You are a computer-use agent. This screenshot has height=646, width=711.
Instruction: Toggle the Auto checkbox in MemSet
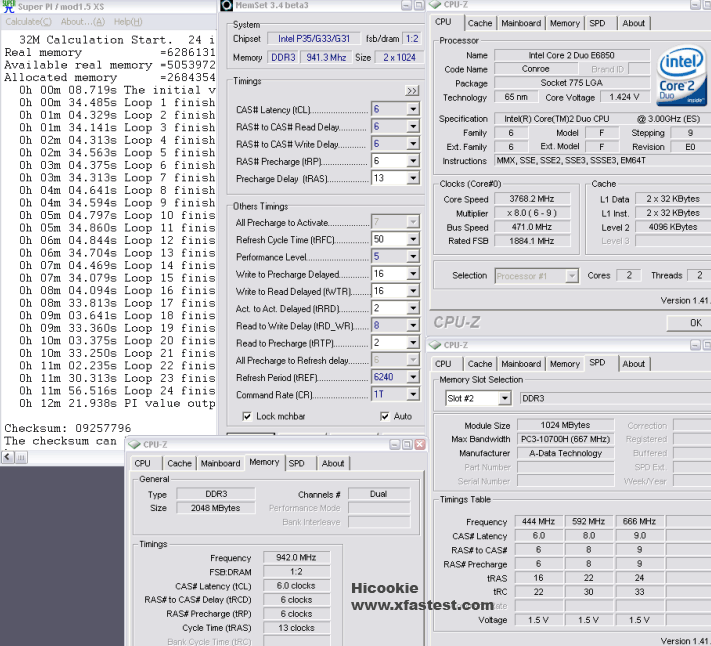point(385,416)
